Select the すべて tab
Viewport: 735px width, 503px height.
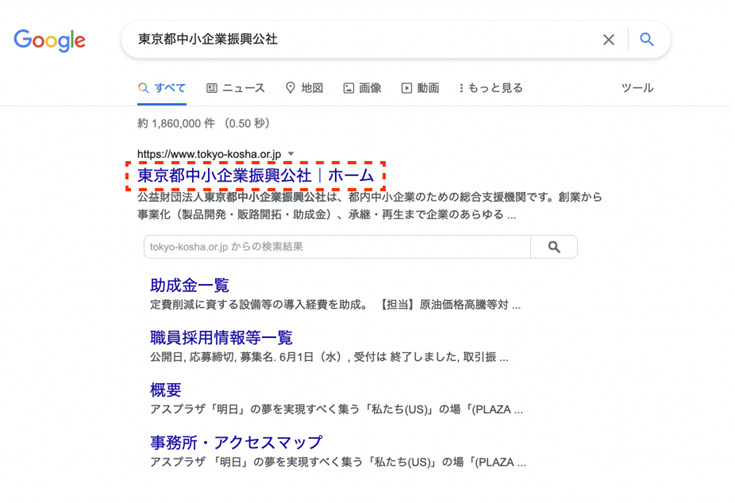162,88
